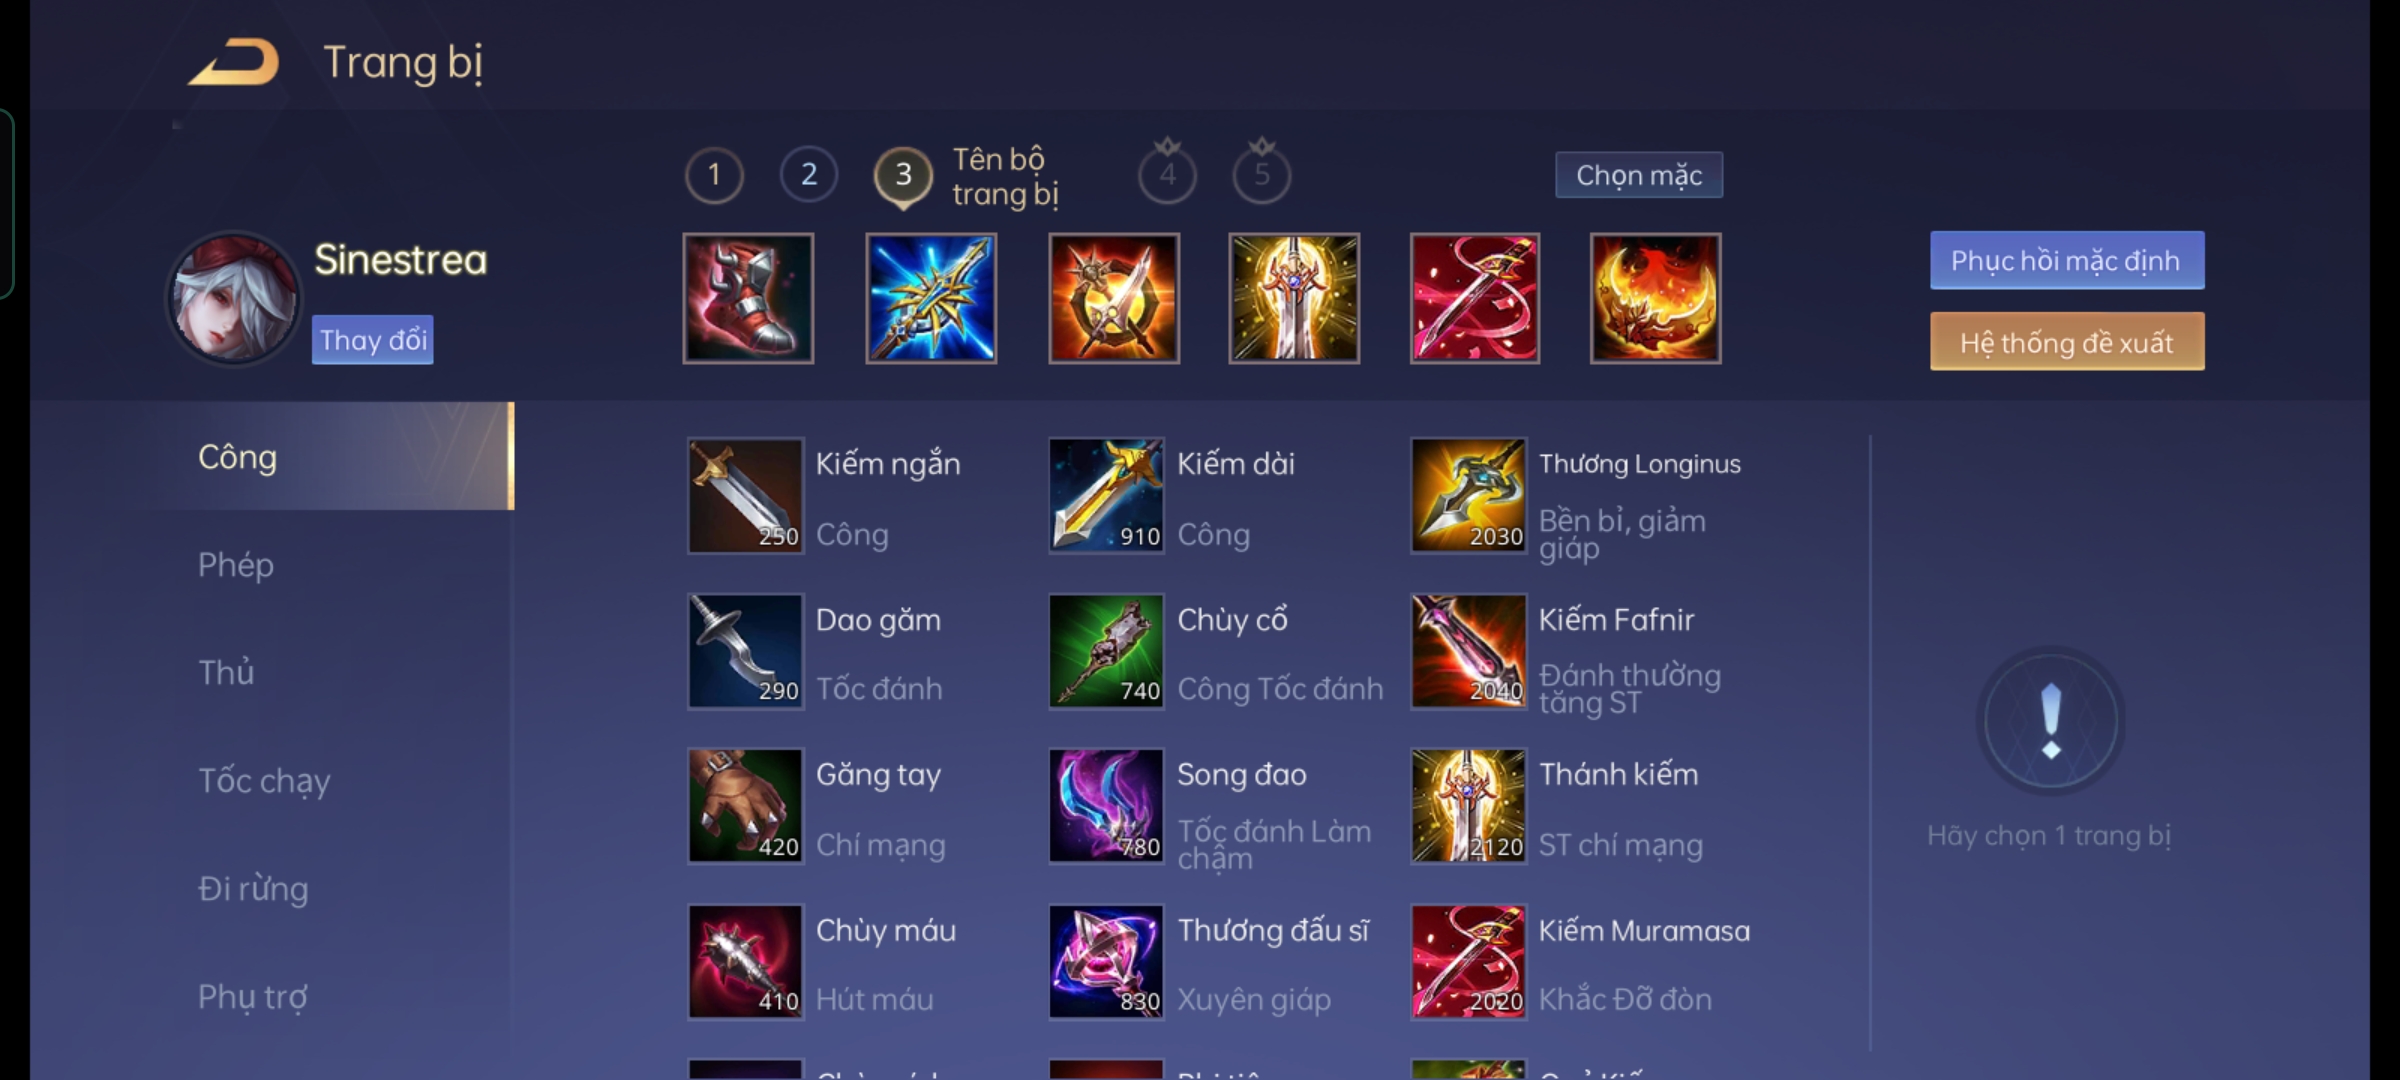The image size is (2400, 1080).
Task: Edit the Tên bộ trang bị name
Action: (x=1005, y=176)
